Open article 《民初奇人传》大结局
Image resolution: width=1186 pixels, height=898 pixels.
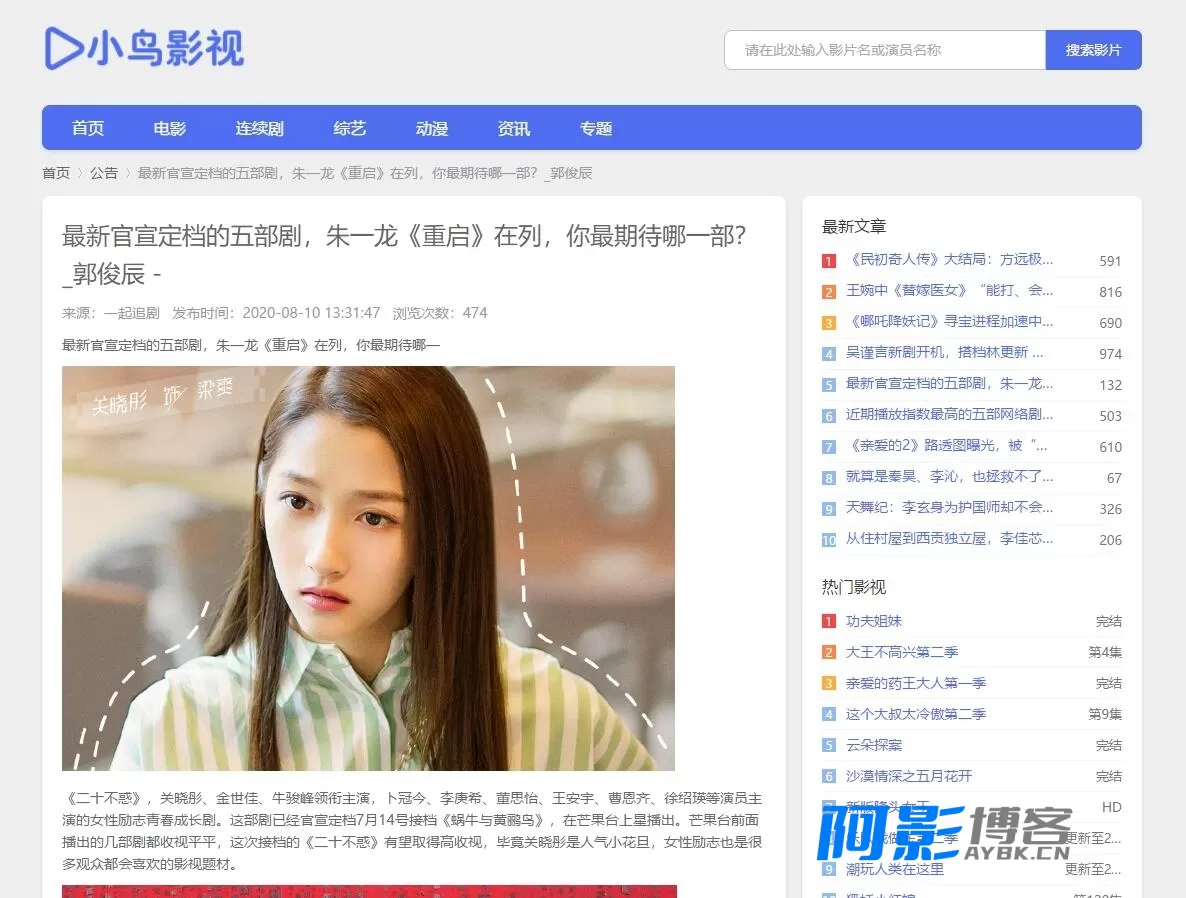[x=949, y=259]
